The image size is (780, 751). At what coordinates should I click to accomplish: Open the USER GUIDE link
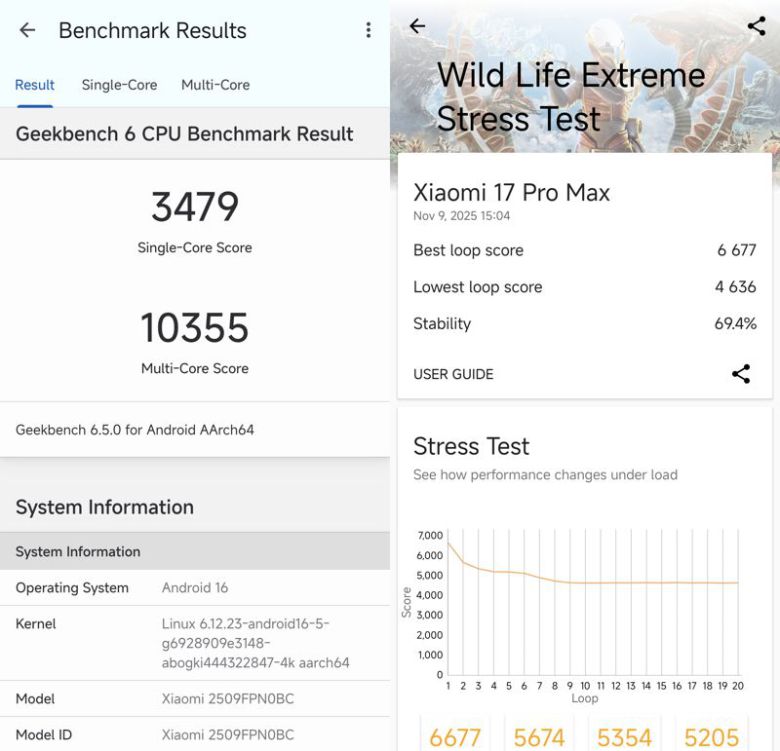453,374
